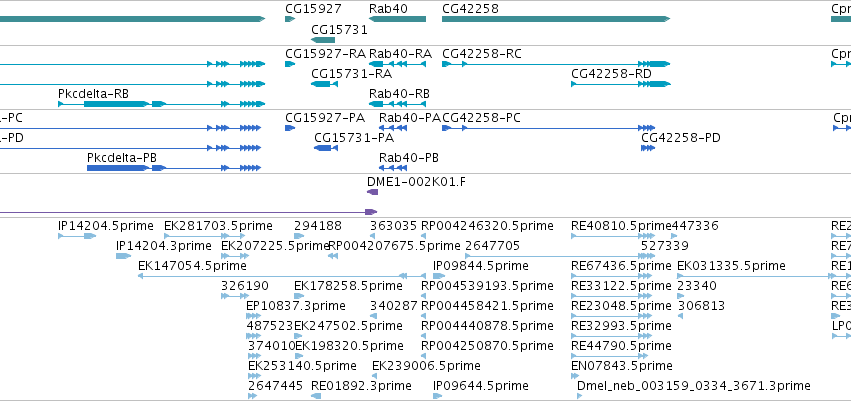Select EST EK253140.5prime
851x401 pixels.
click(255, 376)
